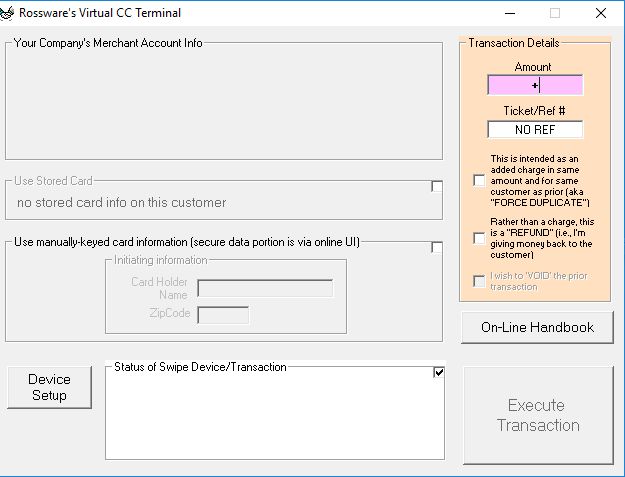
Task: Click the ZipCode field
Action: [x=223, y=315]
